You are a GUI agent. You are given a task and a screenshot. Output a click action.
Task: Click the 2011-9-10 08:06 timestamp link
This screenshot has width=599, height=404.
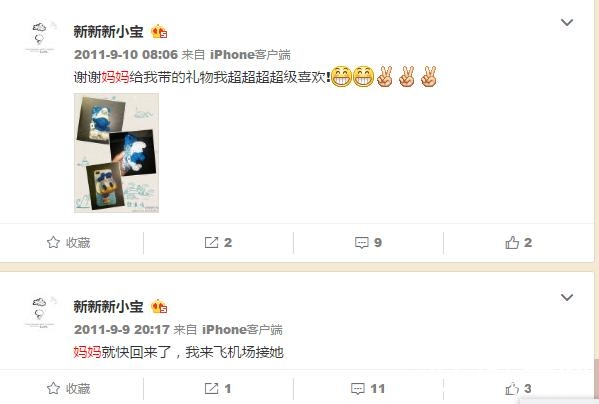126,55
